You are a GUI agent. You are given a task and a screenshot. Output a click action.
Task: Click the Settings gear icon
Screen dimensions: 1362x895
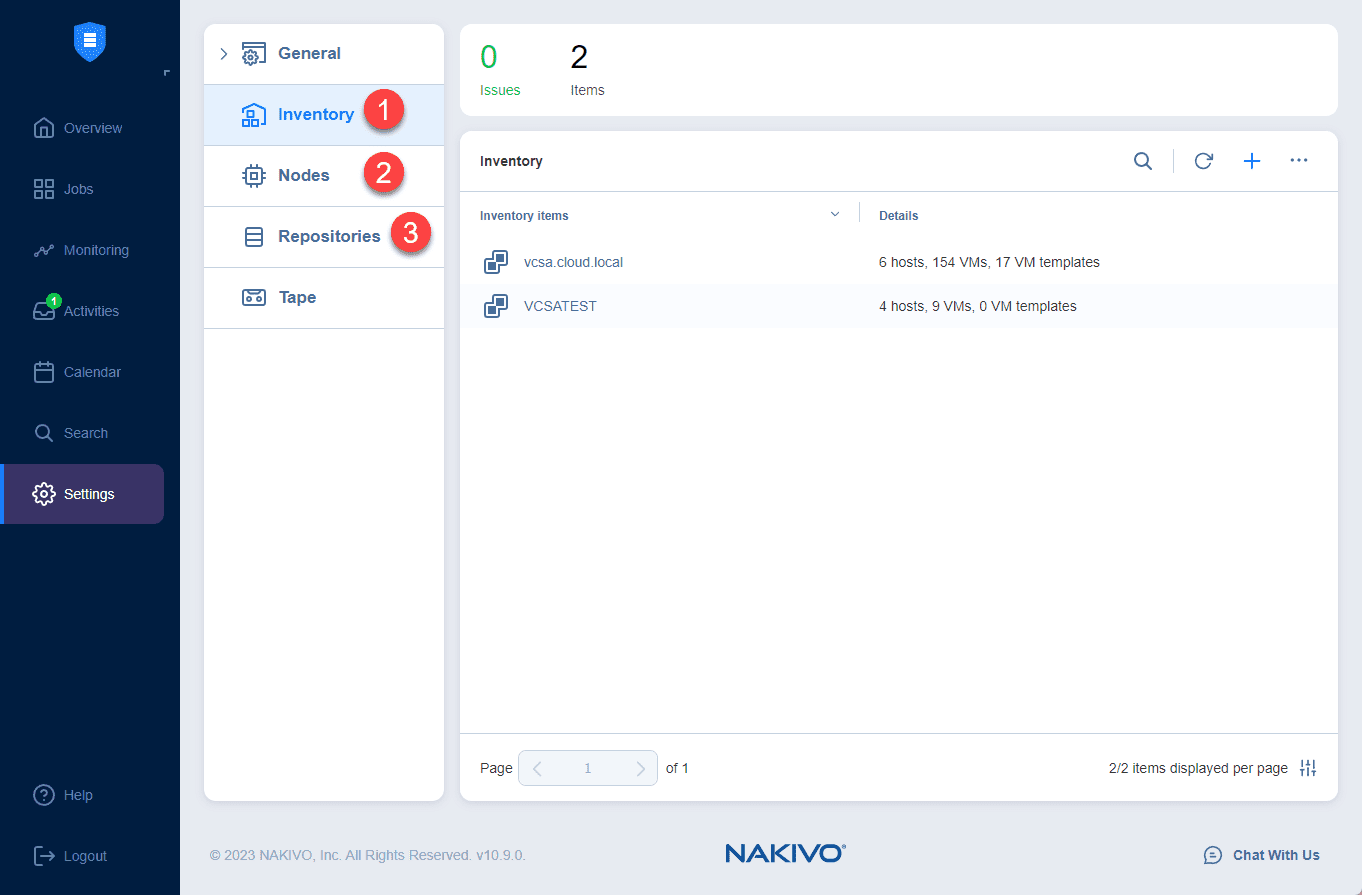(x=44, y=494)
